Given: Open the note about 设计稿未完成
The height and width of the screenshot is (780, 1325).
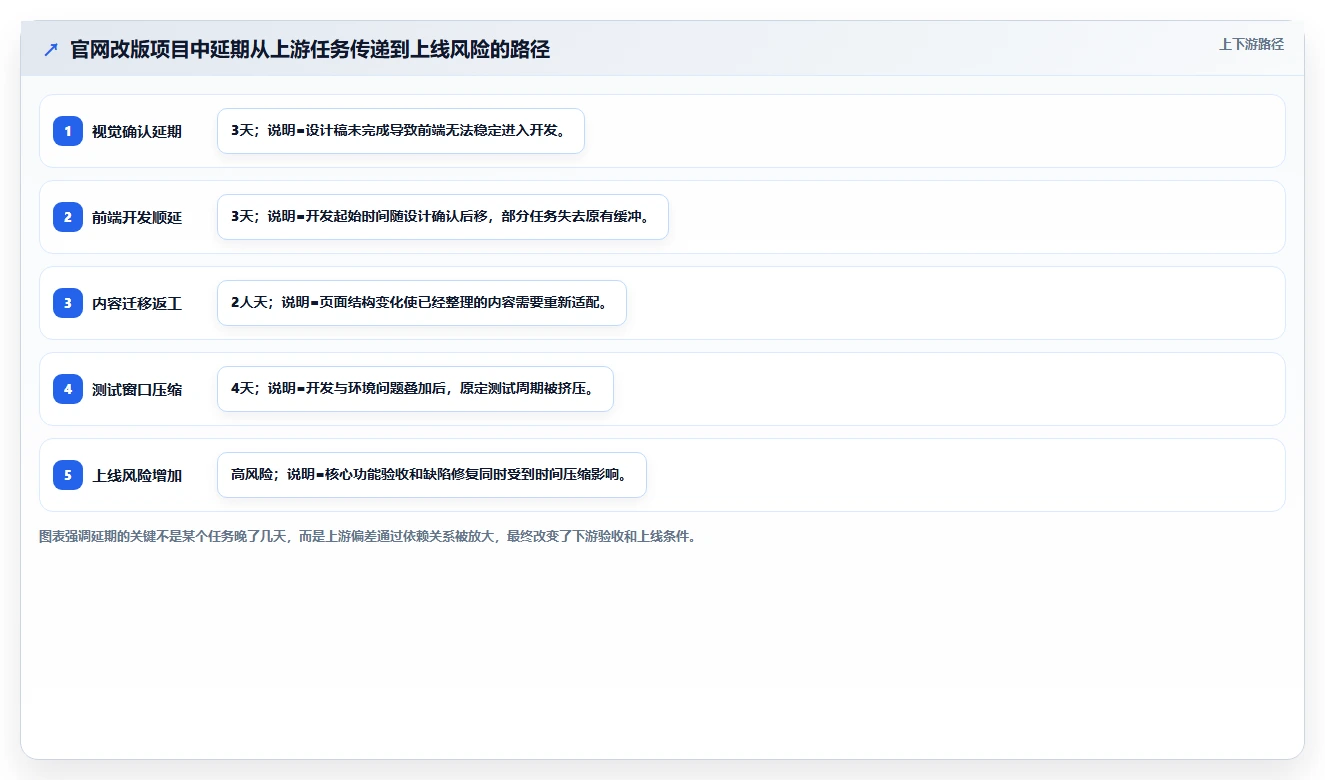Looking at the screenshot, I should [x=400, y=131].
